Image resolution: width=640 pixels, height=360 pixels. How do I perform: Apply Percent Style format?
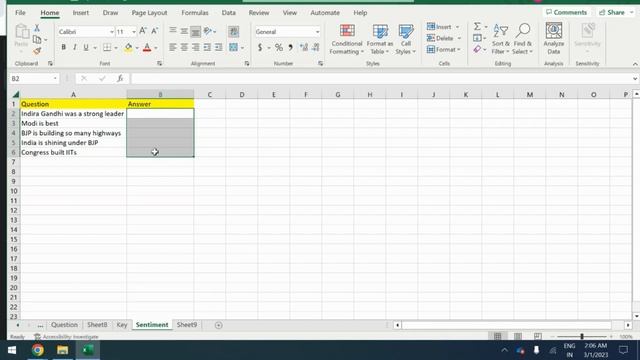[x=279, y=48]
